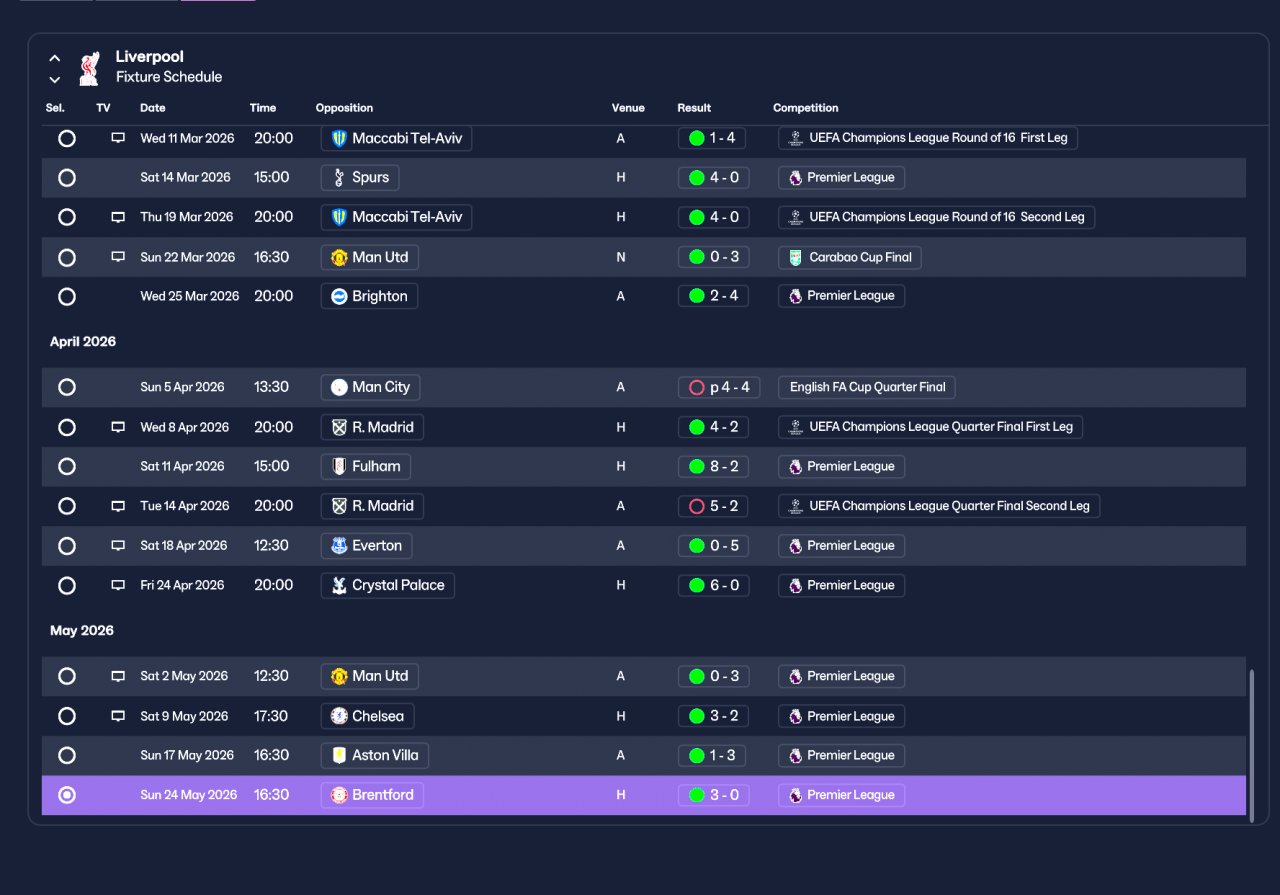
Task: Click the down chevron beside Fixture Schedule
Action: (55, 79)
